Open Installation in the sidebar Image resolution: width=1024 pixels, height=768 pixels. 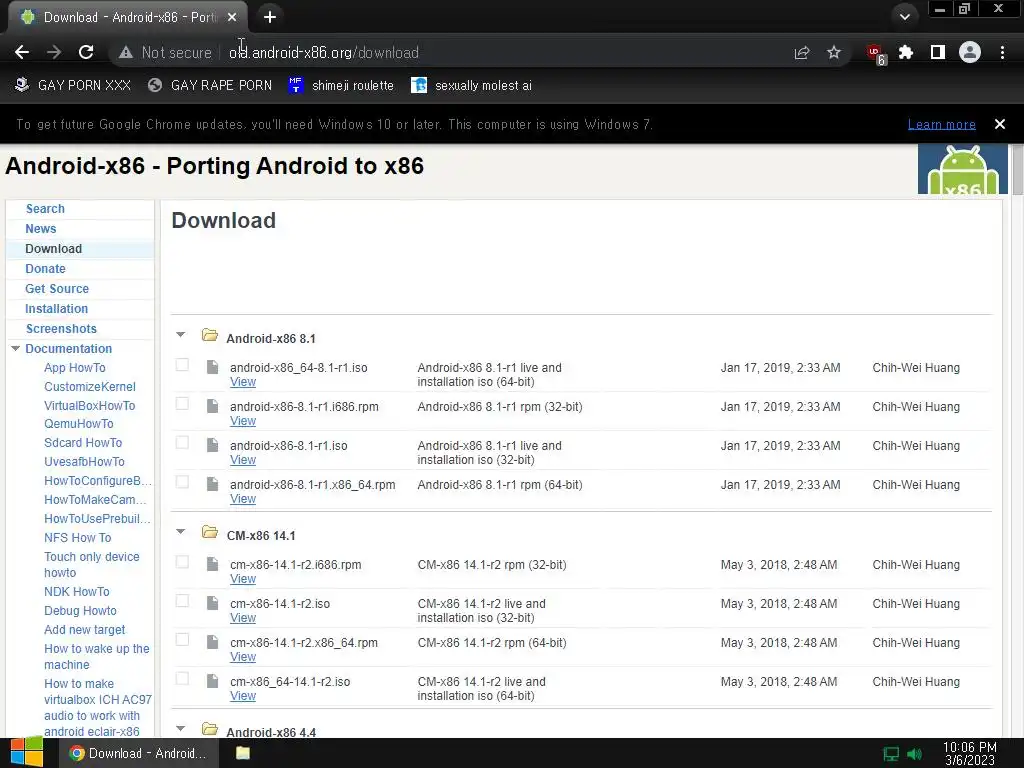coord(56,309)
